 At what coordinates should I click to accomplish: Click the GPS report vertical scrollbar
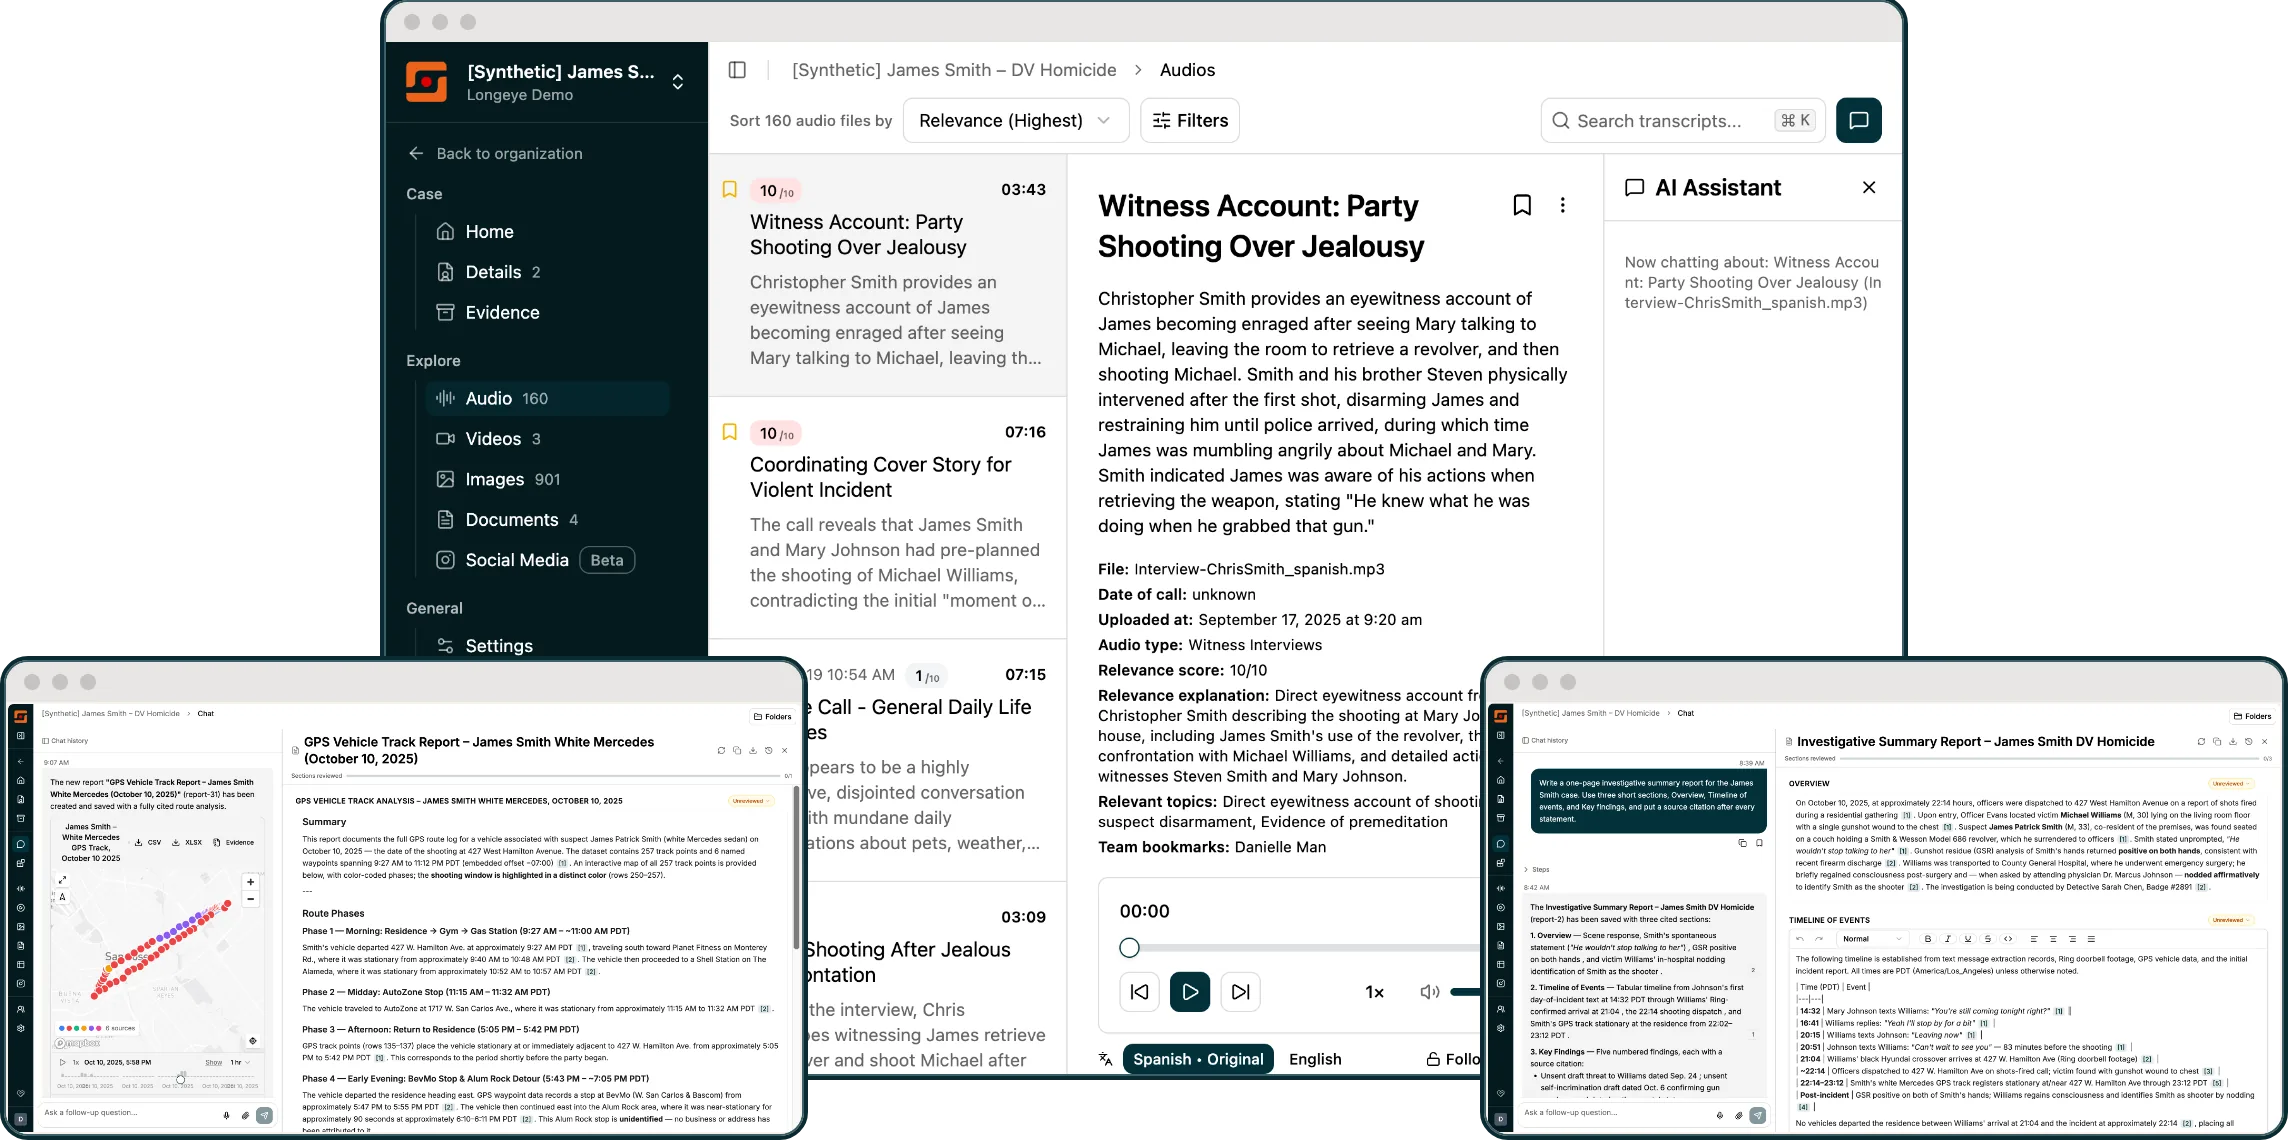(x=796, y=868)
